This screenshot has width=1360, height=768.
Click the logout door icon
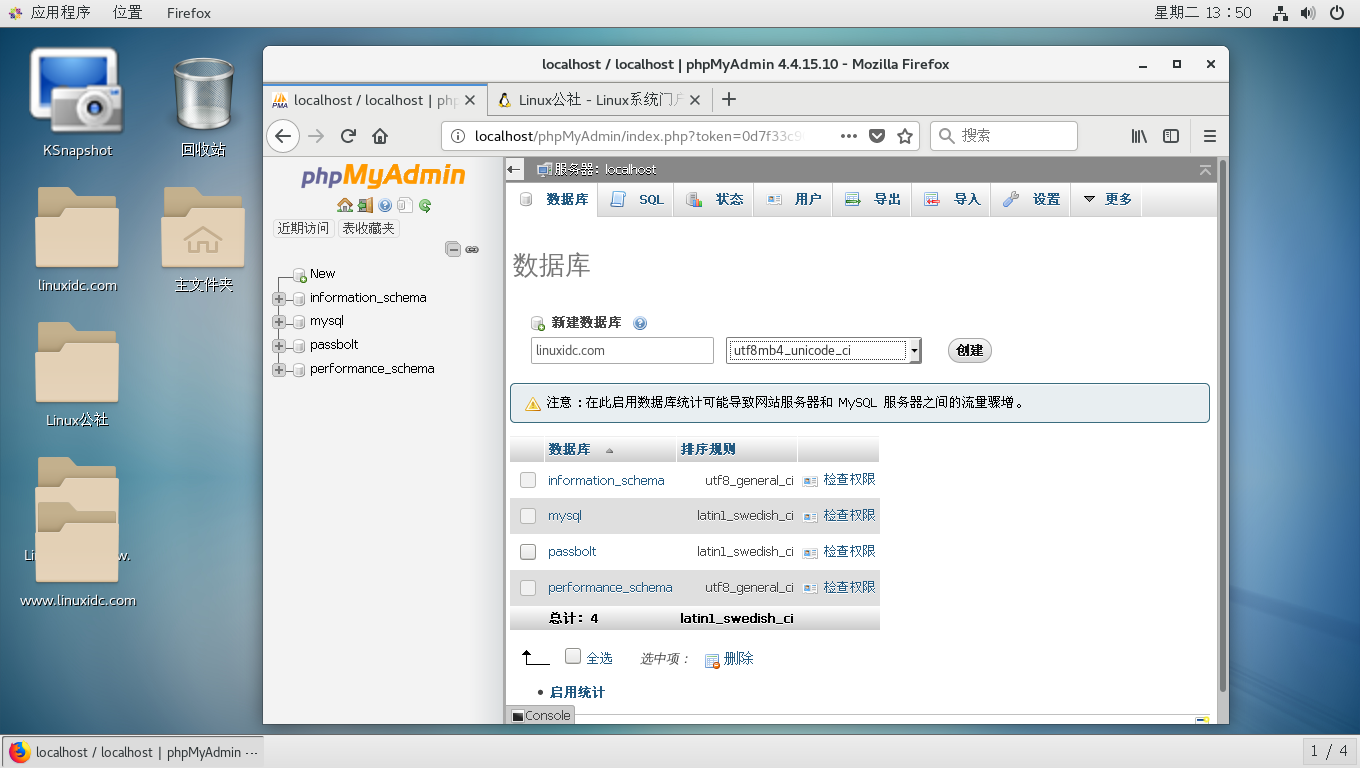tap(364, 205)
